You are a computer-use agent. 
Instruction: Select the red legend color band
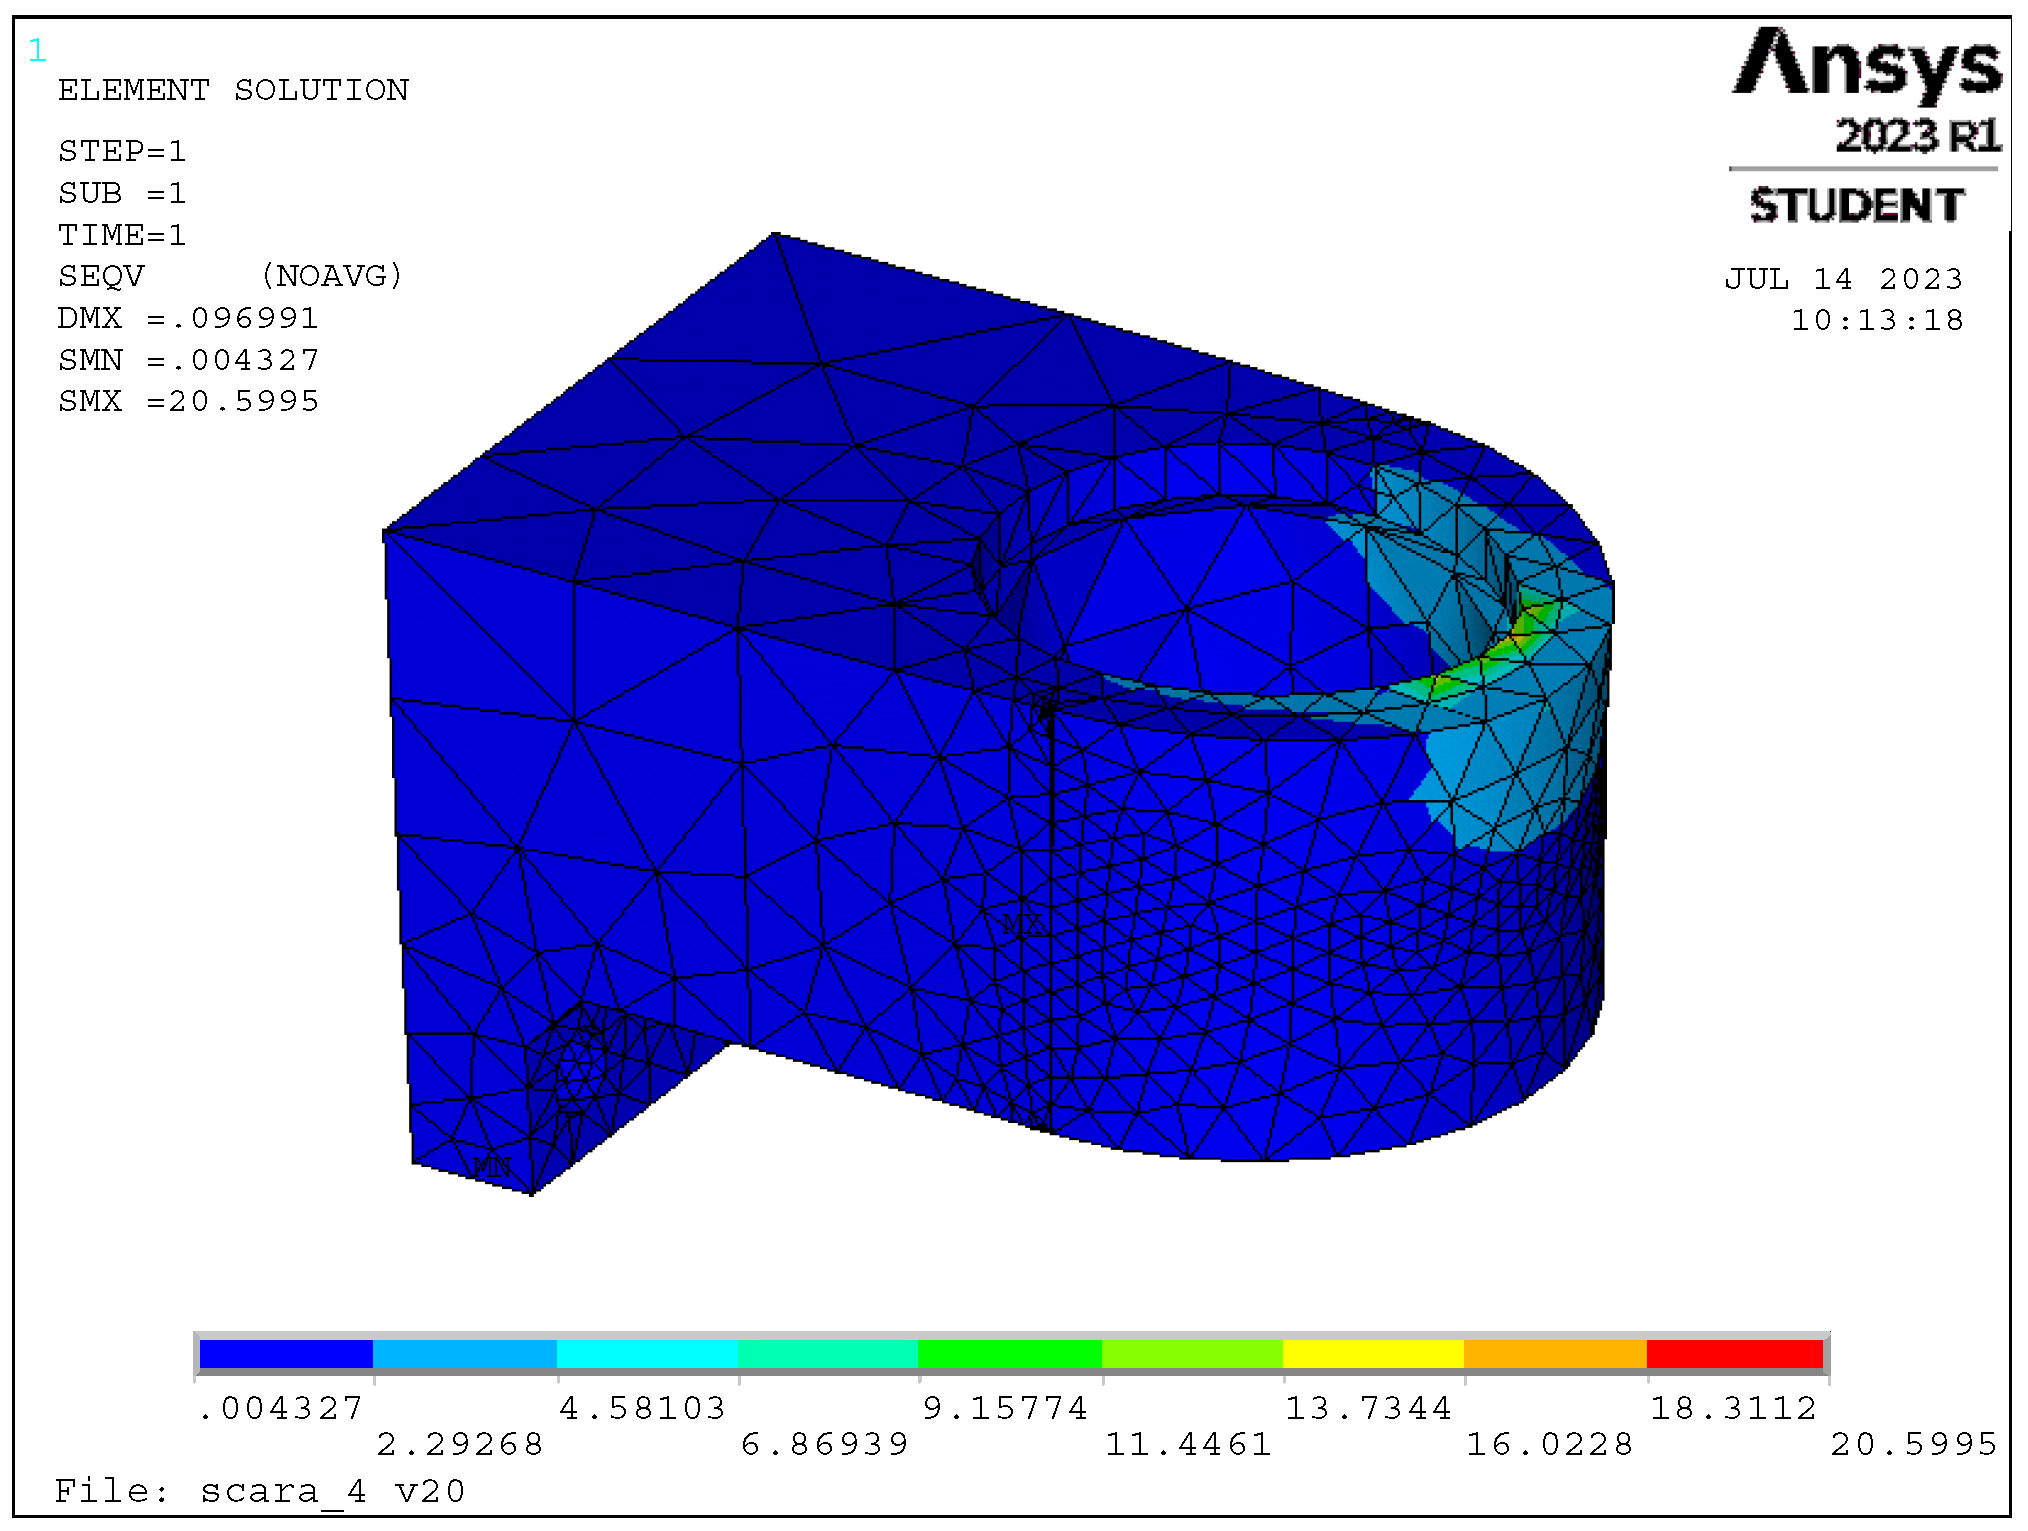[1735, 1353]
